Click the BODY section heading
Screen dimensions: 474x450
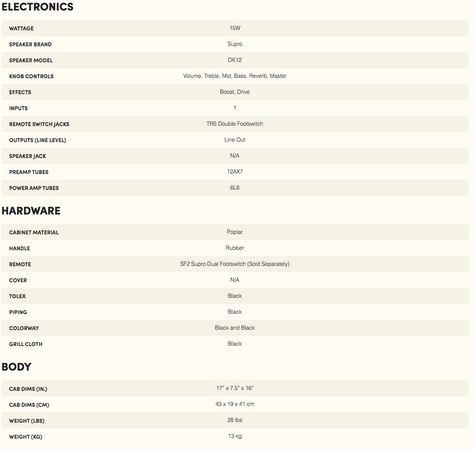pos(16,367)
